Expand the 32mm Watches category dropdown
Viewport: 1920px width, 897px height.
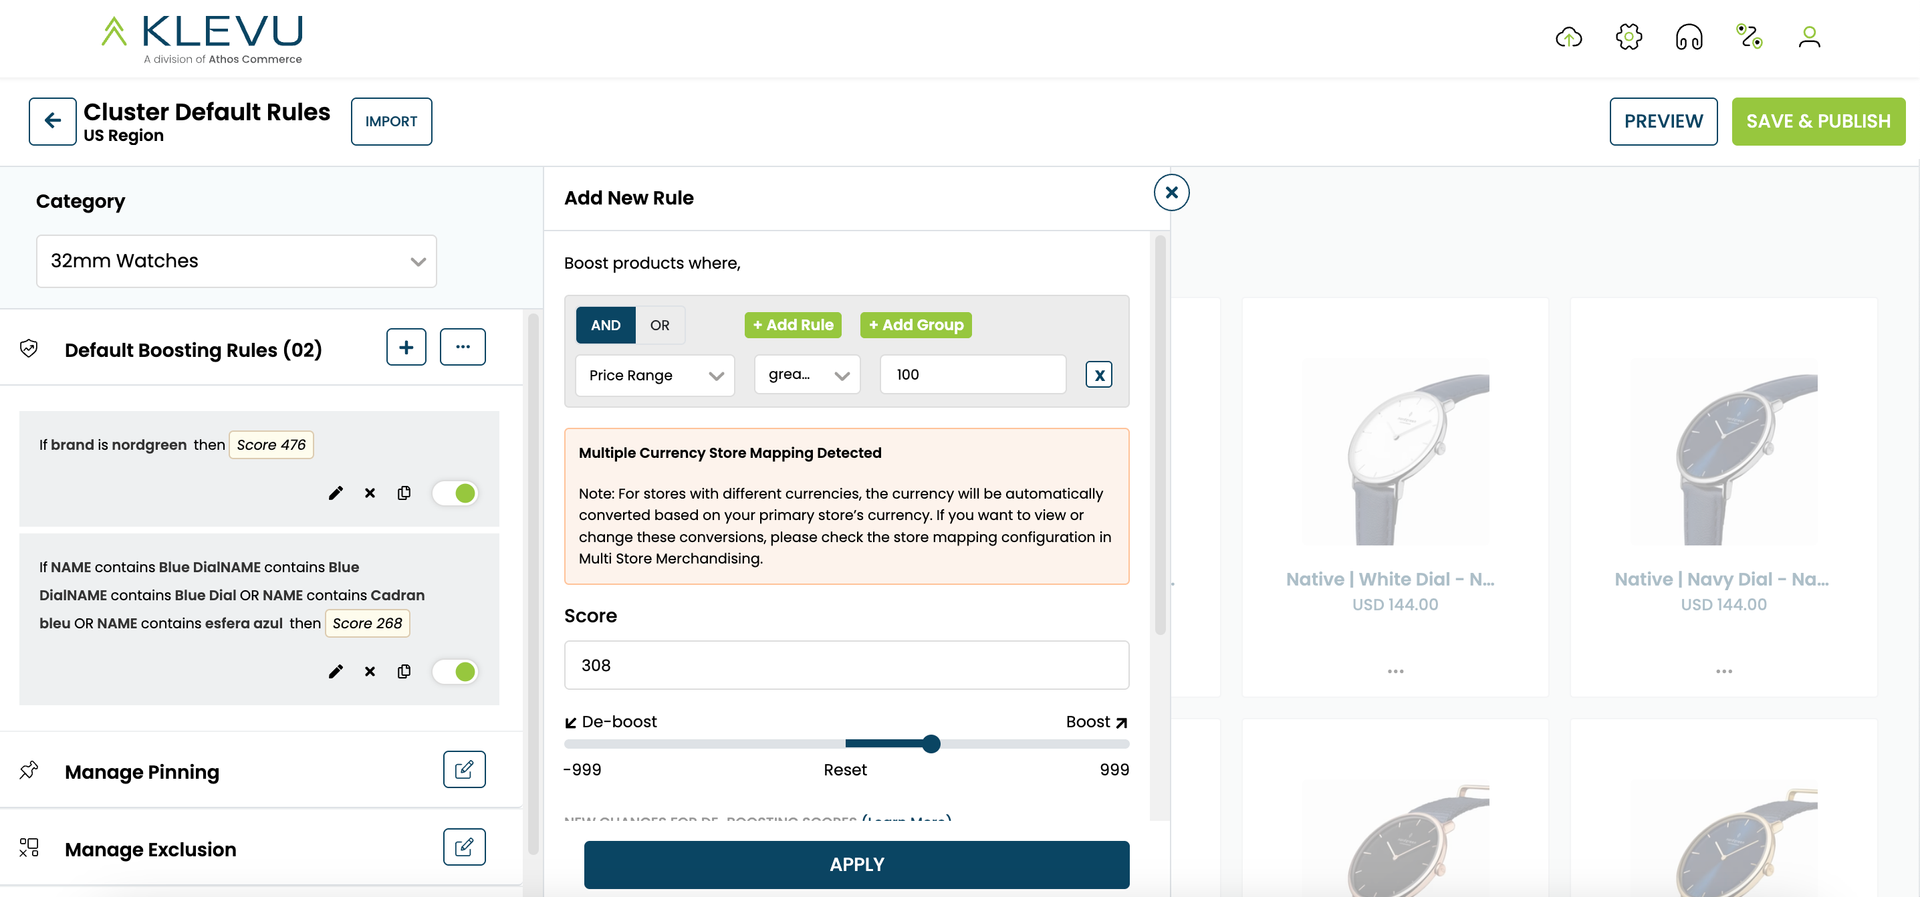[x=236, y=261]
